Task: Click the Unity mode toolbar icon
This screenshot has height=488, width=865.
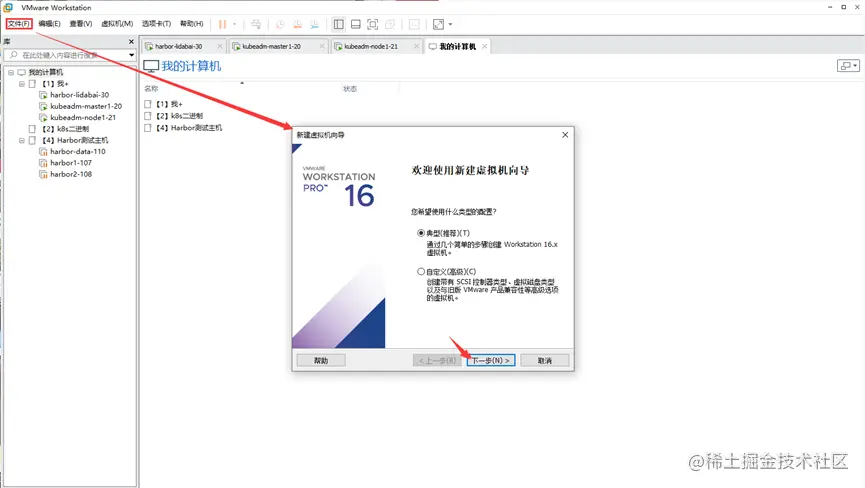Action: point(390,24)
